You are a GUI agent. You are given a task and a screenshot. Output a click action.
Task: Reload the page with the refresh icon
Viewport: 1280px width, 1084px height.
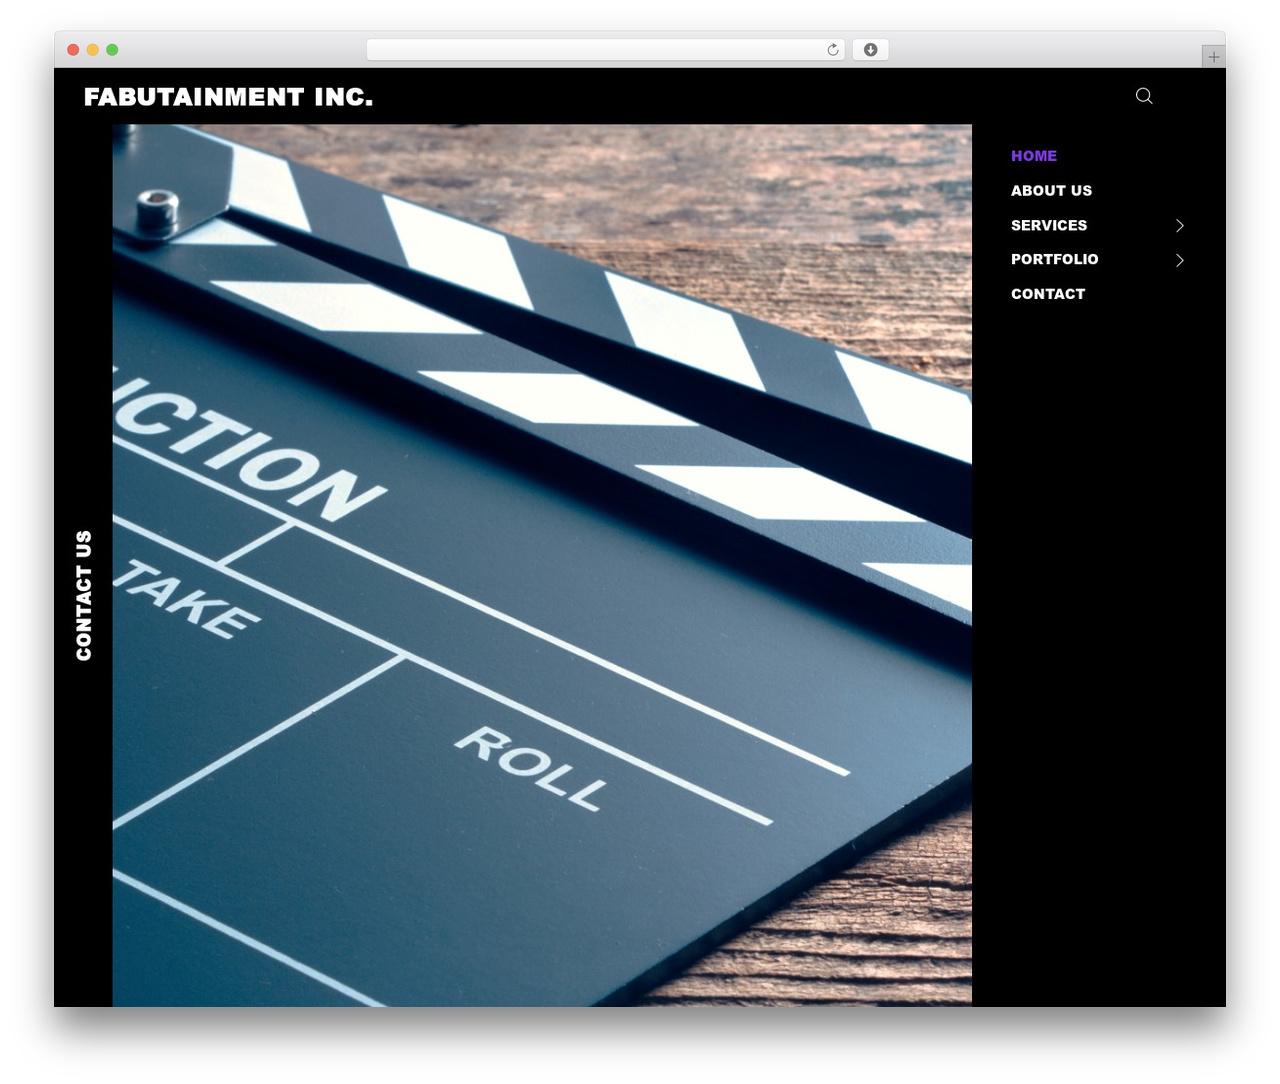(x=833, y=50)
